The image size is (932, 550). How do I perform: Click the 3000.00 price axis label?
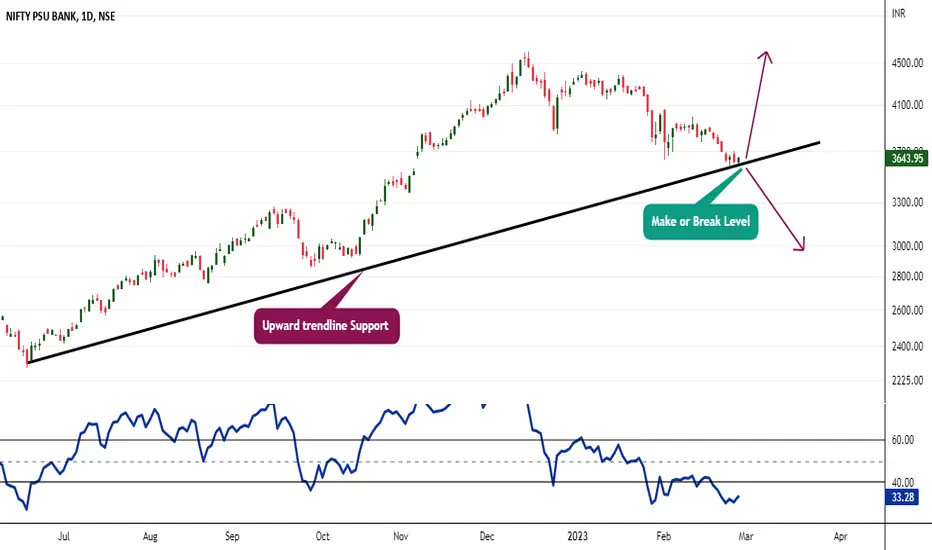point(907,246)
